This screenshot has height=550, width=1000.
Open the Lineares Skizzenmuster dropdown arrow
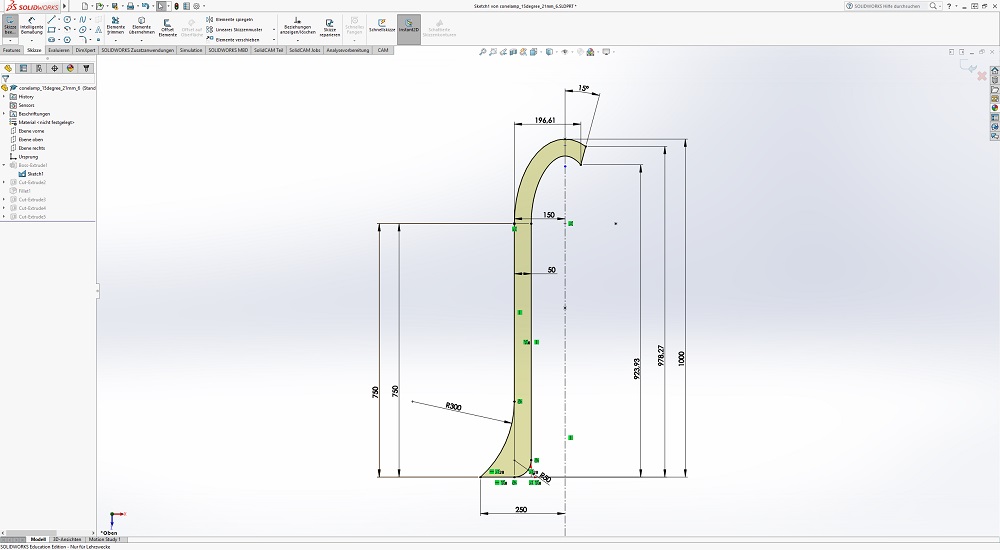pyautogui.click(x=274, y=29)
